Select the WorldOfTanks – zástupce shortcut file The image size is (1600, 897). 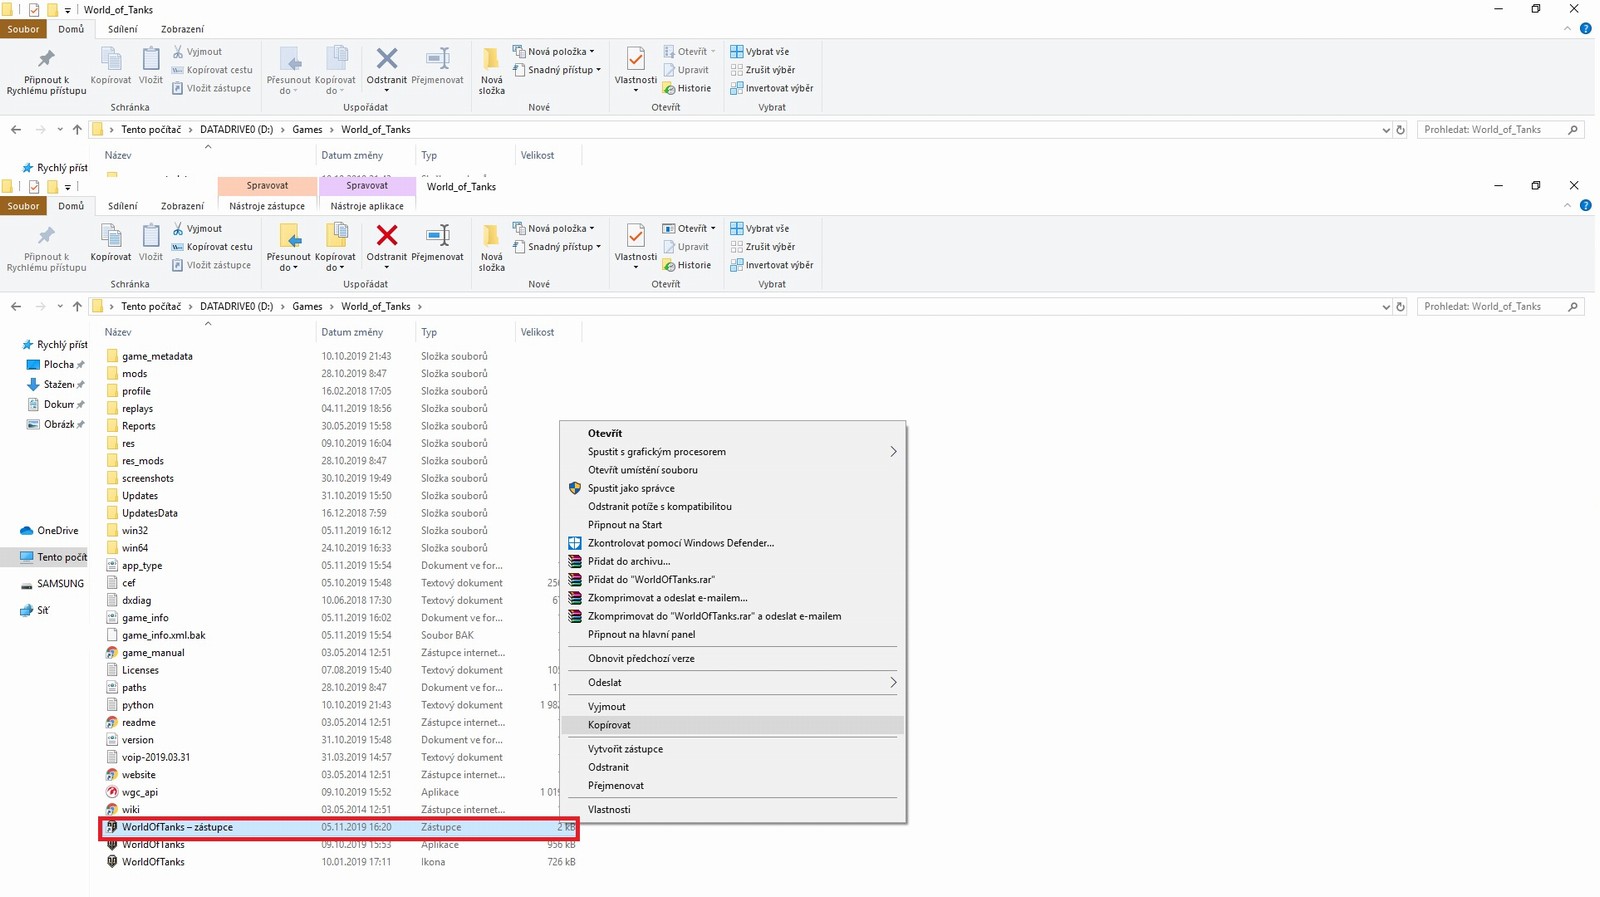(177, 827)
